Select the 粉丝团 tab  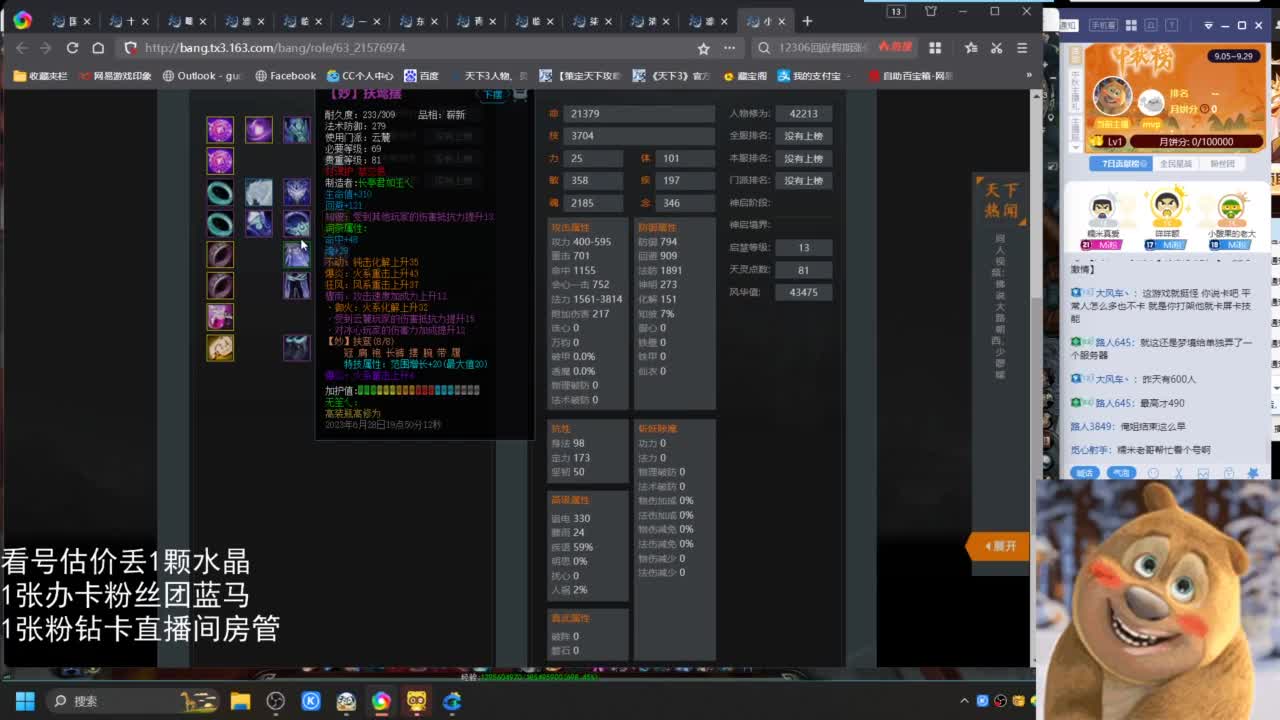(1223, 164)
